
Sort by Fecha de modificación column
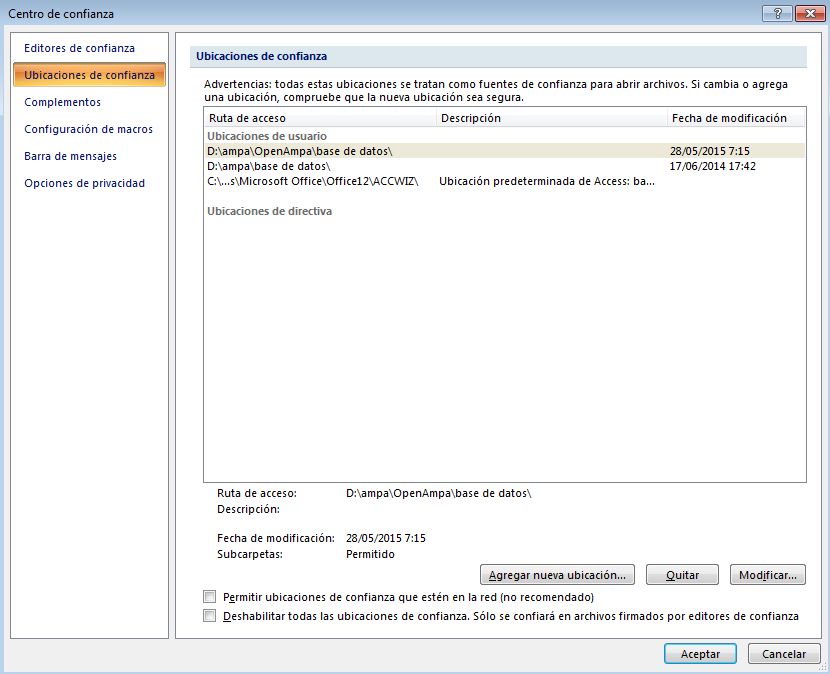(735, 118)
